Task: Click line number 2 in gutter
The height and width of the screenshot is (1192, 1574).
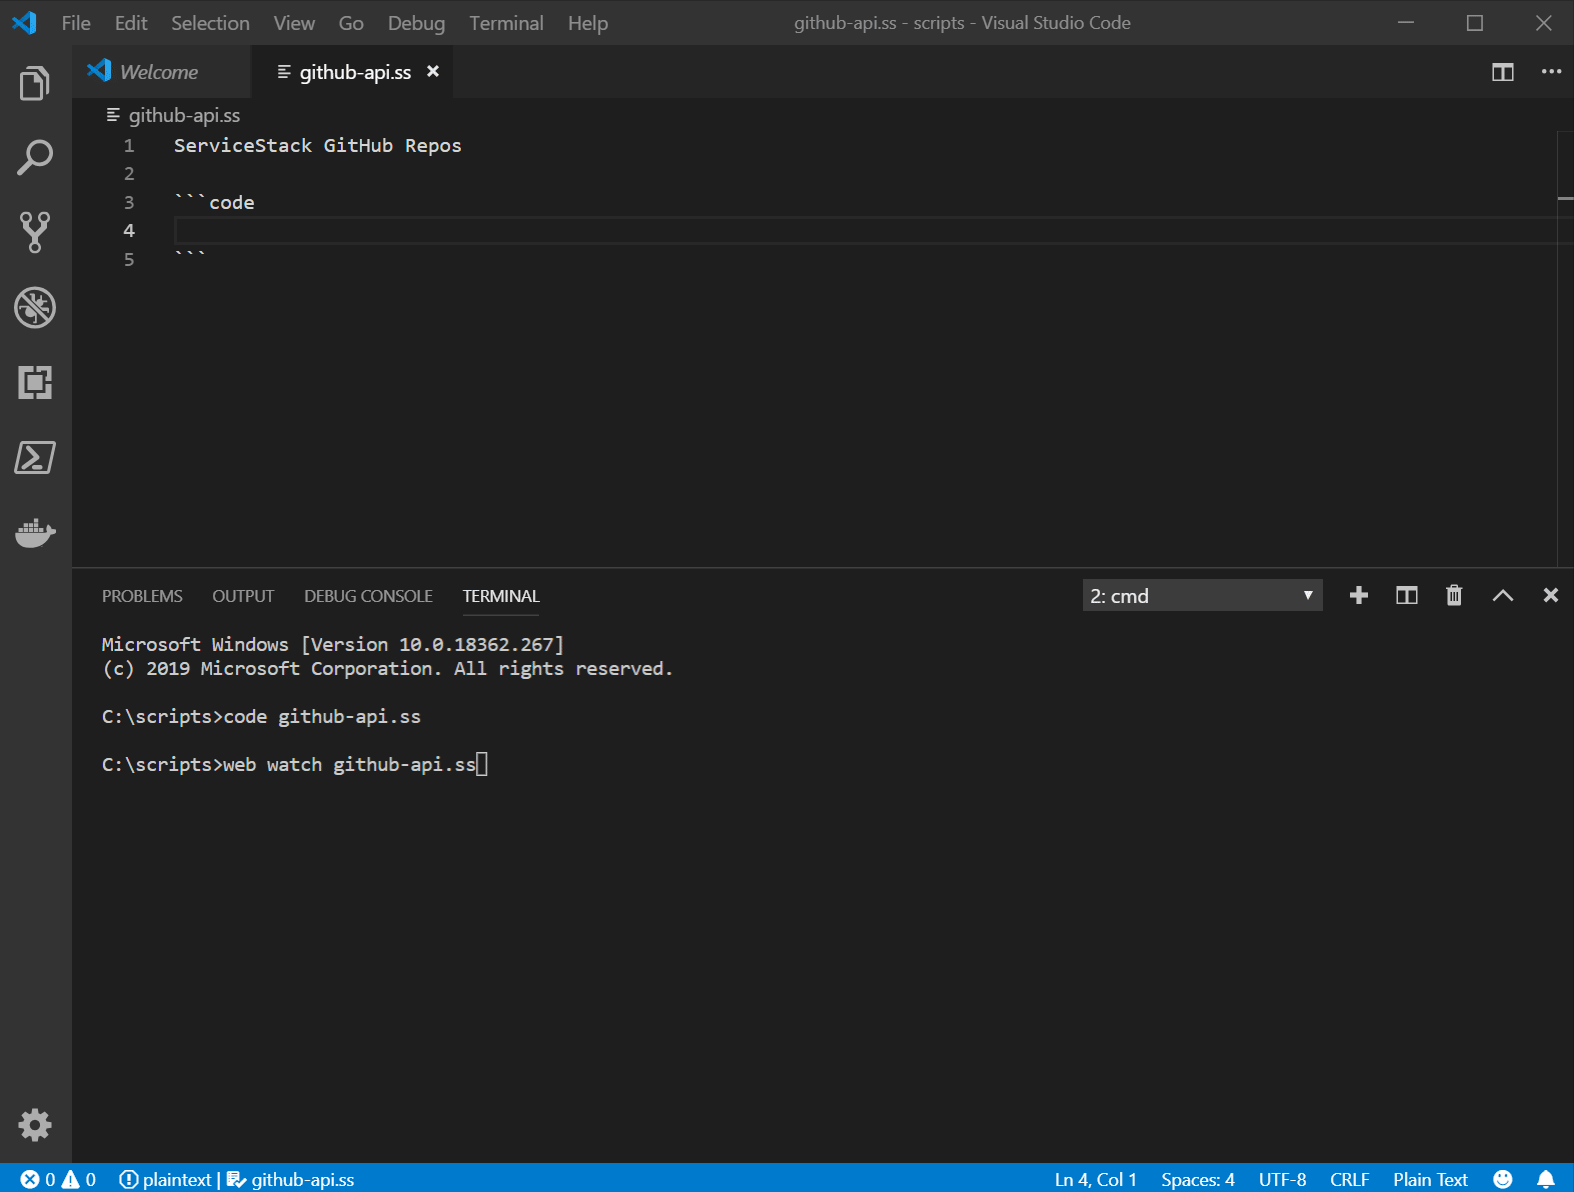Action: coord(129,174)
